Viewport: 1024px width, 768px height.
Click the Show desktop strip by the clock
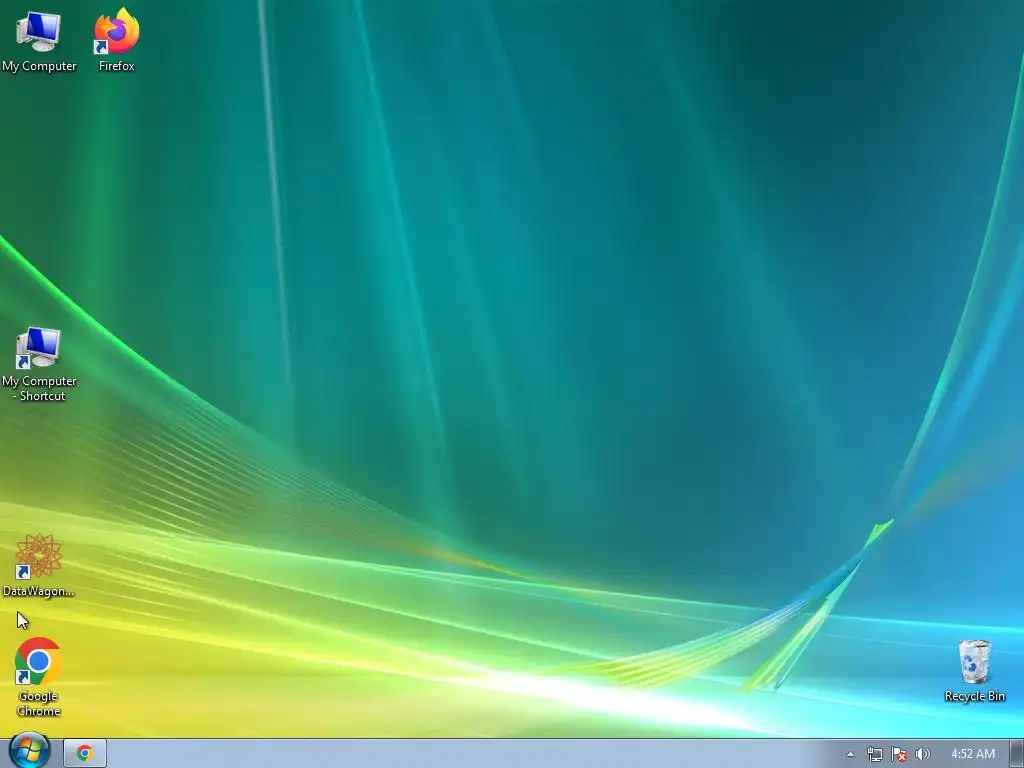(1016, 754)
